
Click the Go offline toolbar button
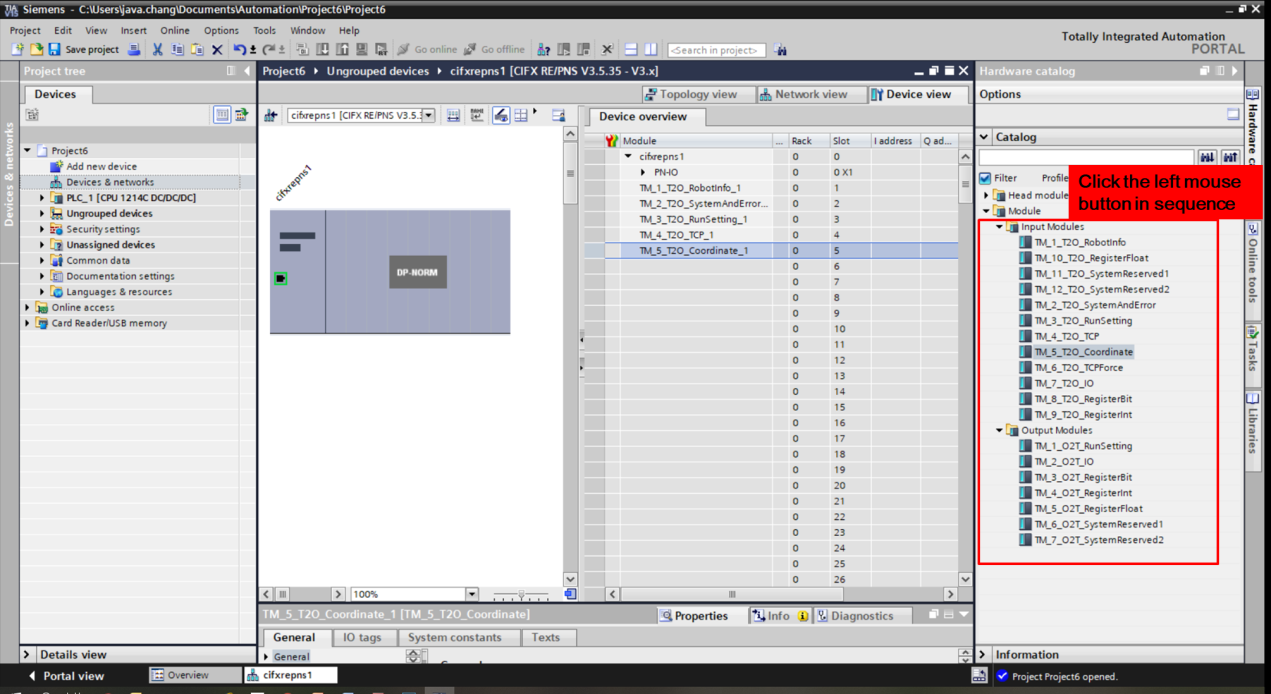pyautogui.click(x=494, y=49)
